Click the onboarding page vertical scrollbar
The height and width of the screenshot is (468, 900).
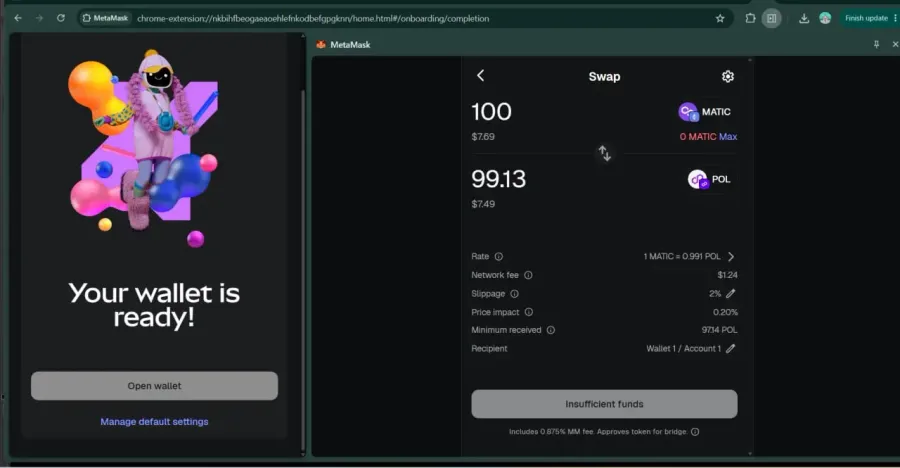303,270
